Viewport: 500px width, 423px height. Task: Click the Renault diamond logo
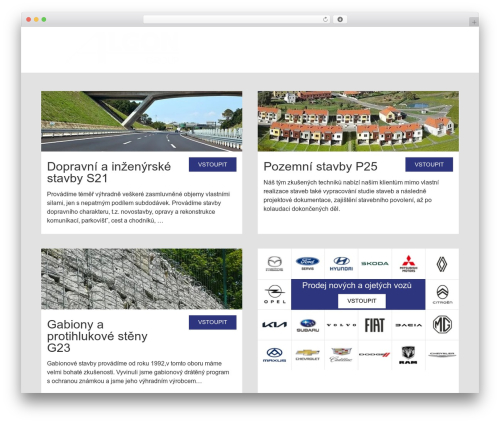(442, 264)
